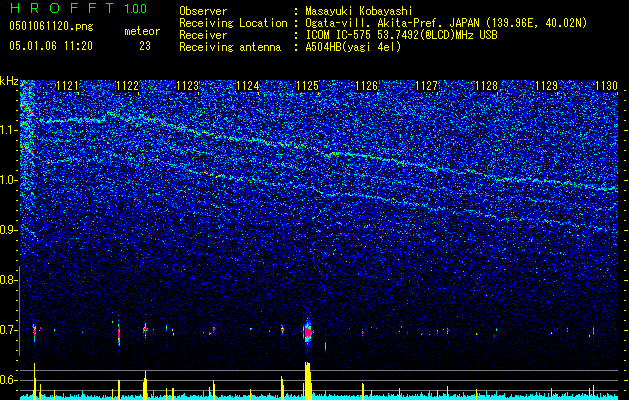Click the 0.9 frequency axis label
This screenshot has height=400, width=629.
click(x=8, y=230)
